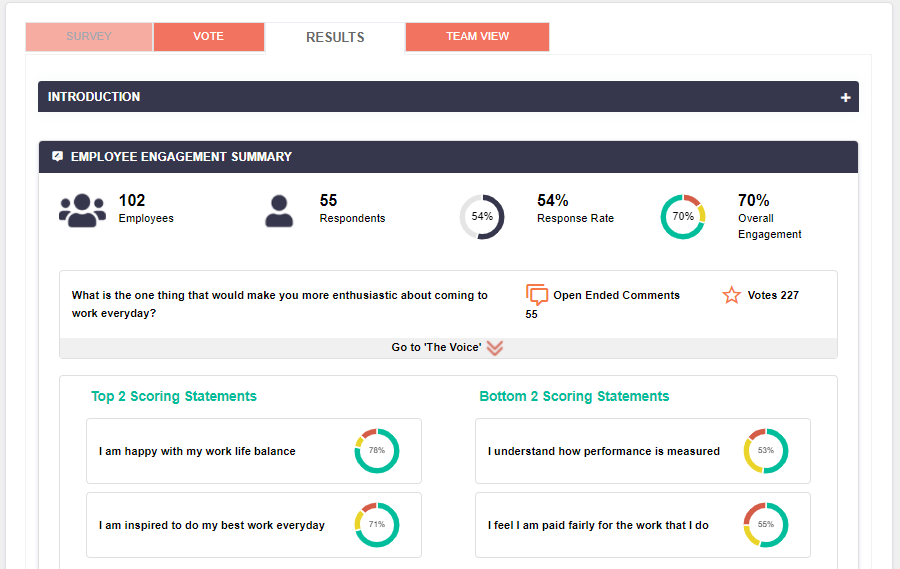The height and width of the screenshot is (569, 900).
Task: Collapse the Employee Engagement Summary header
Action: [448, 157]
